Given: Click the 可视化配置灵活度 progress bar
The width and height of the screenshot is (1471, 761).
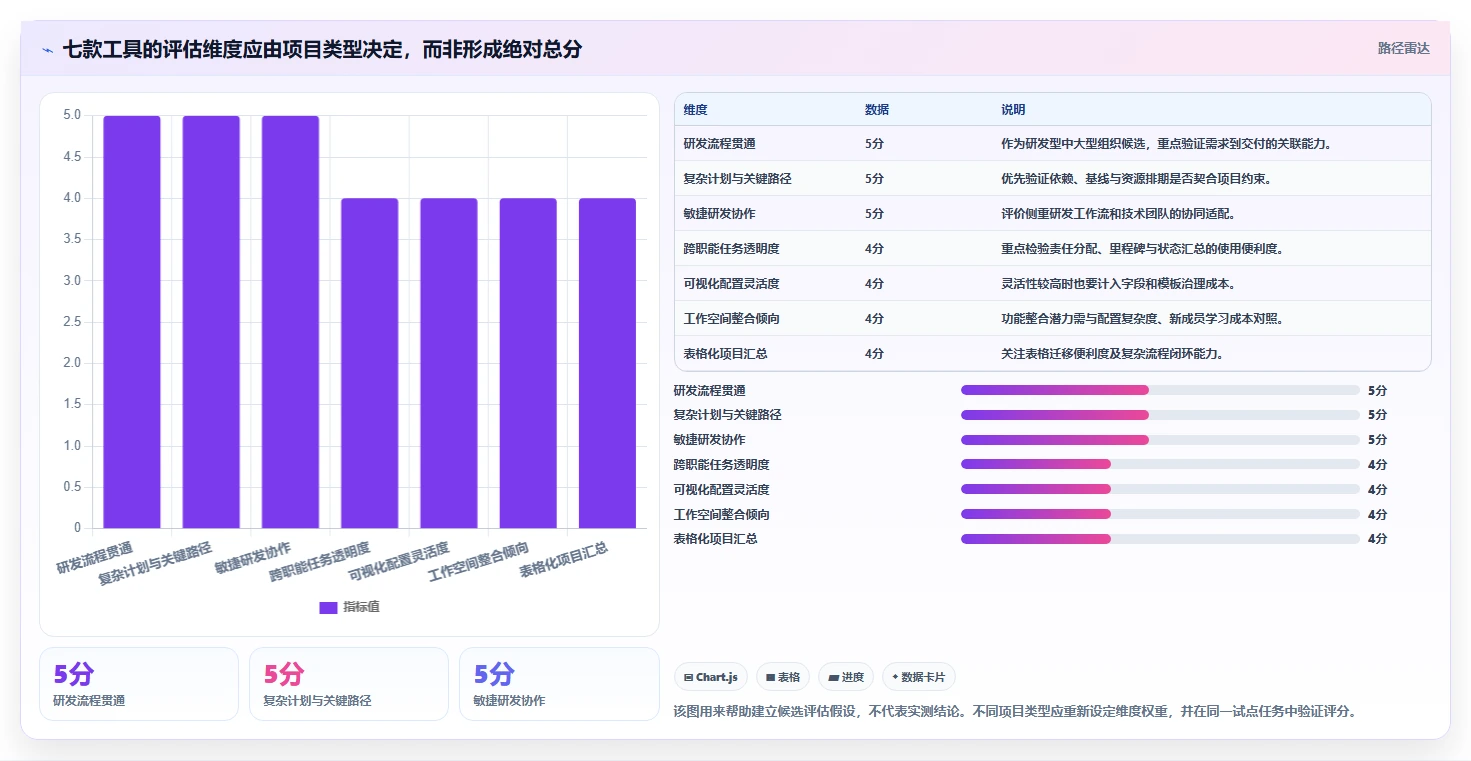Looking at the screenshot, I should pyautogui.click(x=1160, y=489).
